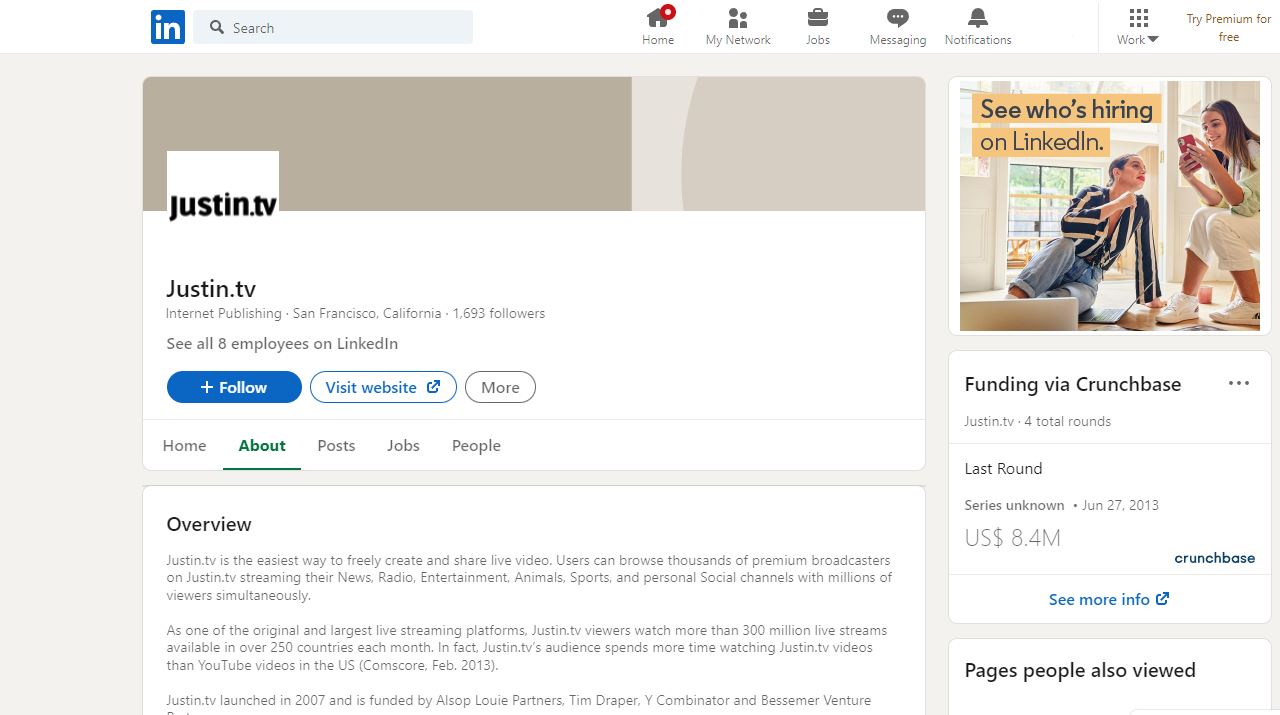Viewport: 1280px width, 715px height.
Task: Open the People tab
Action: pyautogui.click(x=476, y=445)
